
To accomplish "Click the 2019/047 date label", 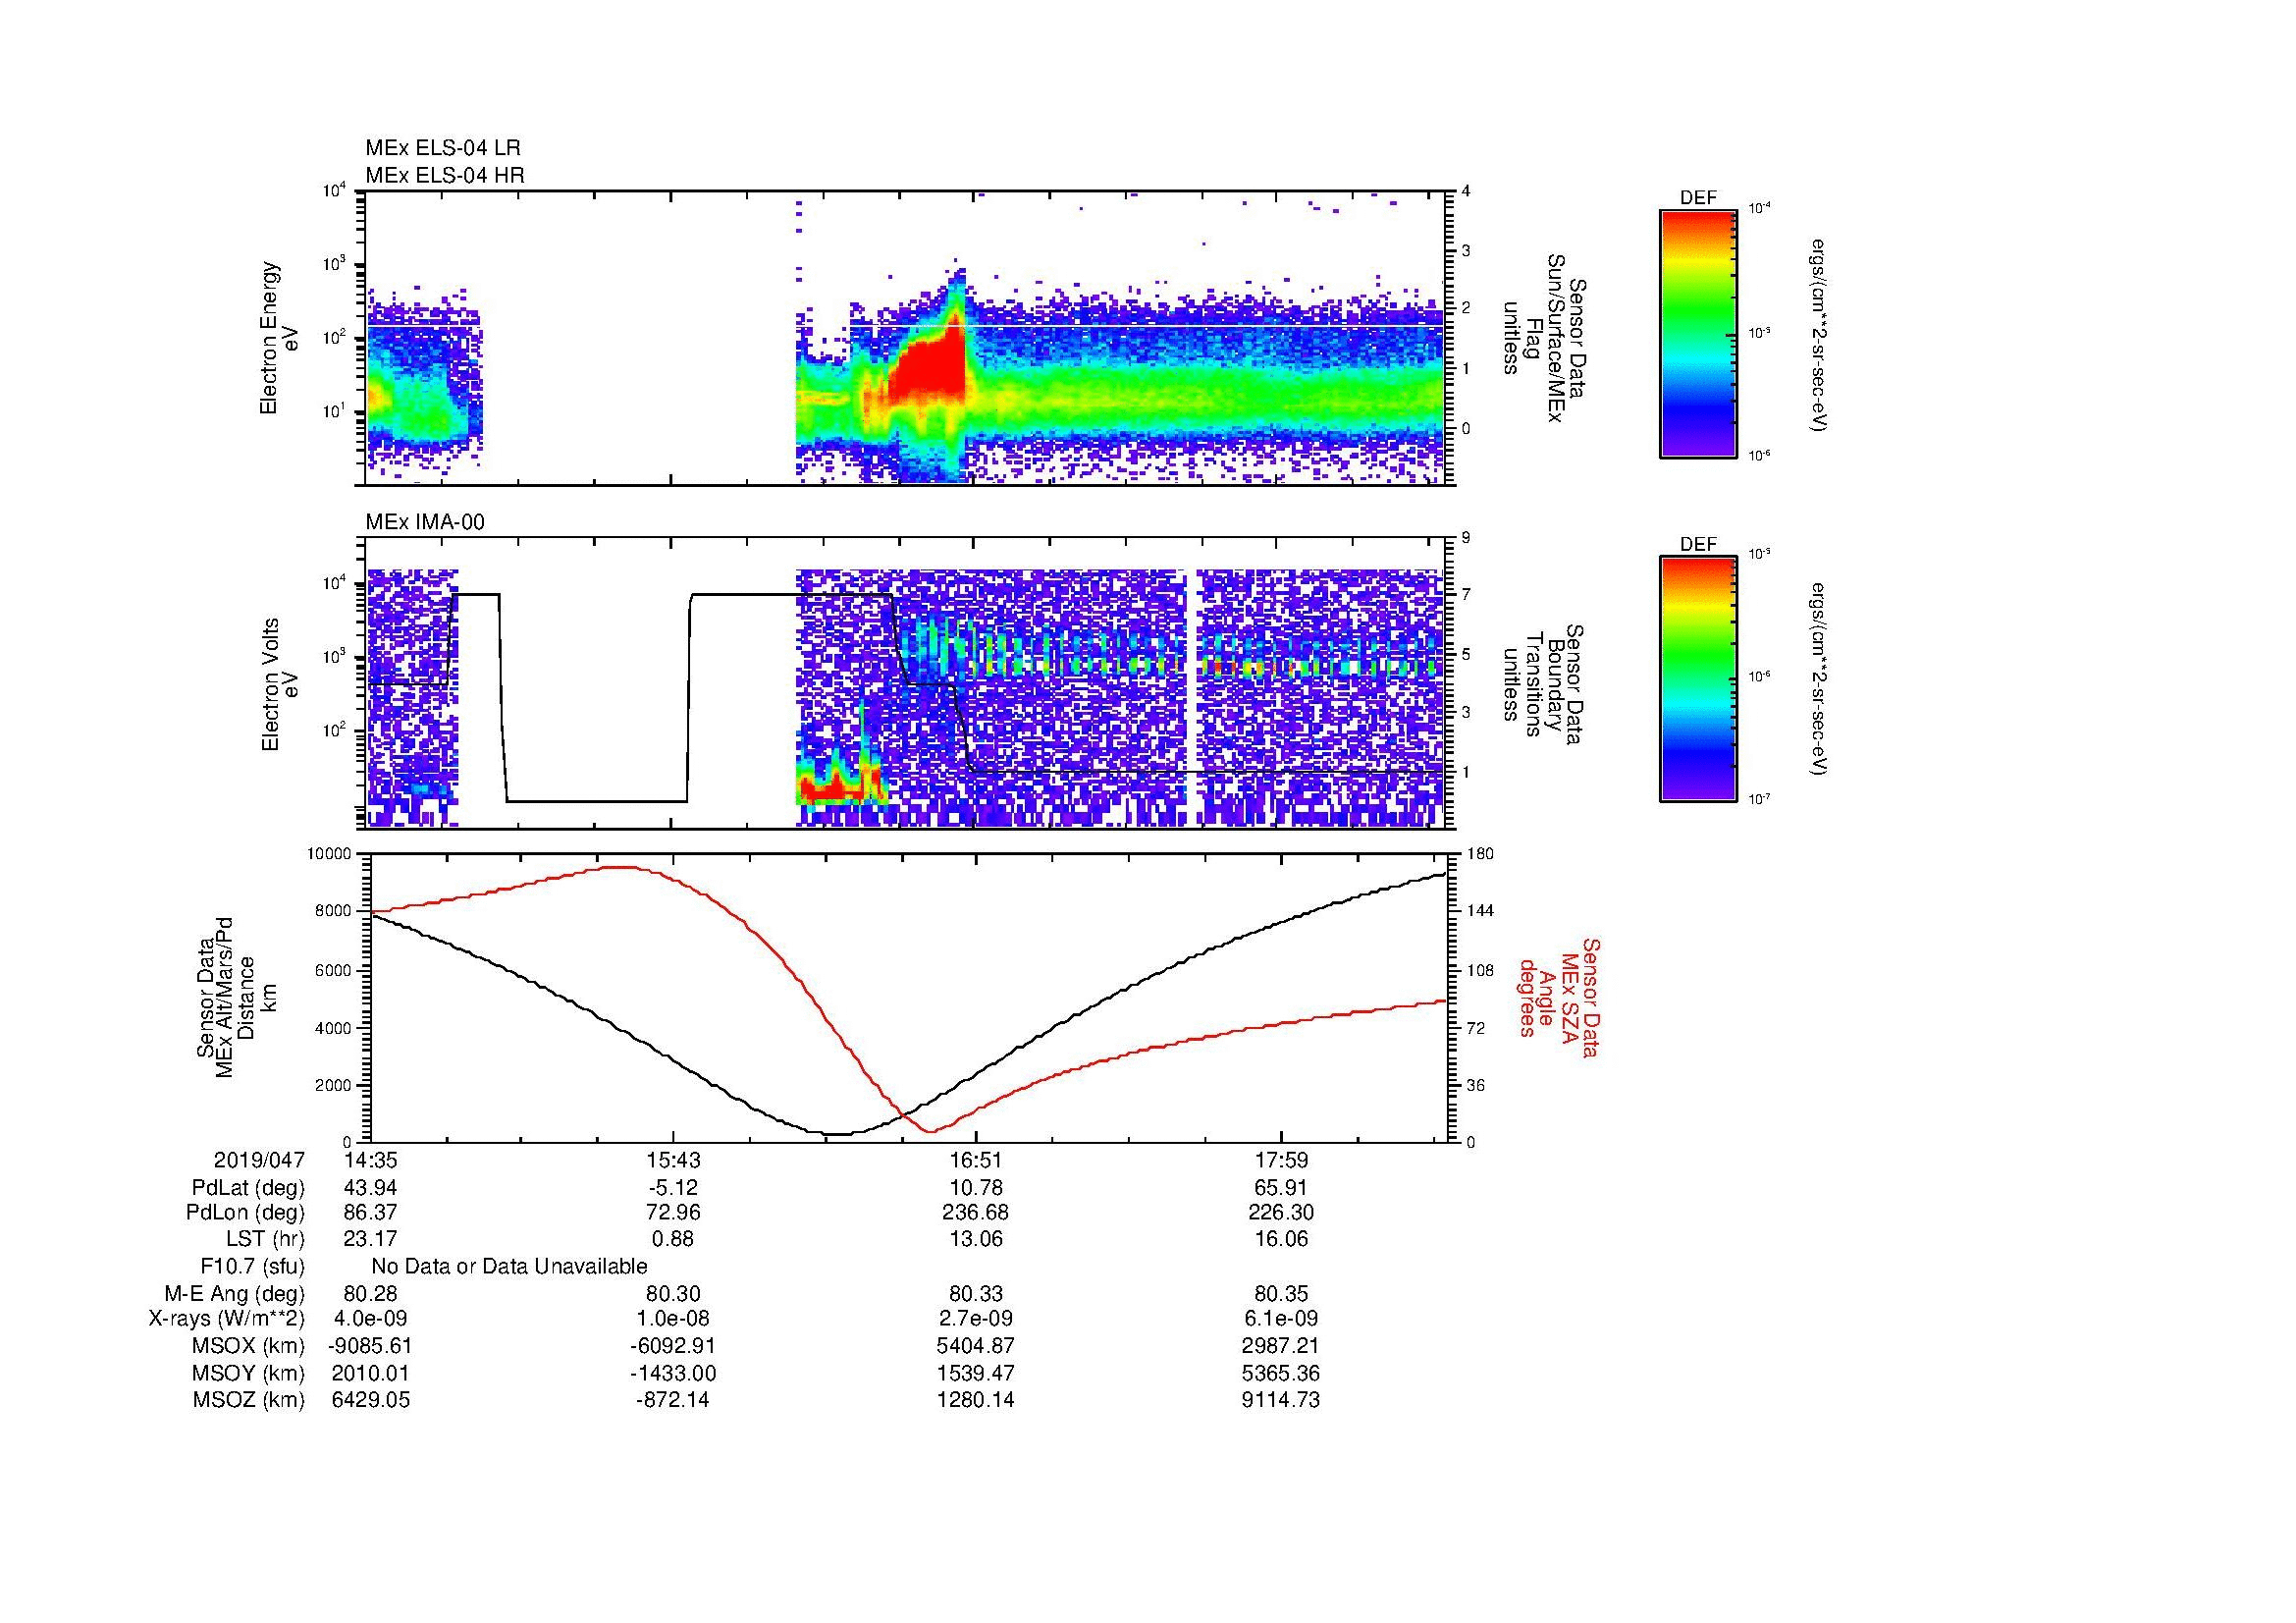I will (x=259, y=1161).
